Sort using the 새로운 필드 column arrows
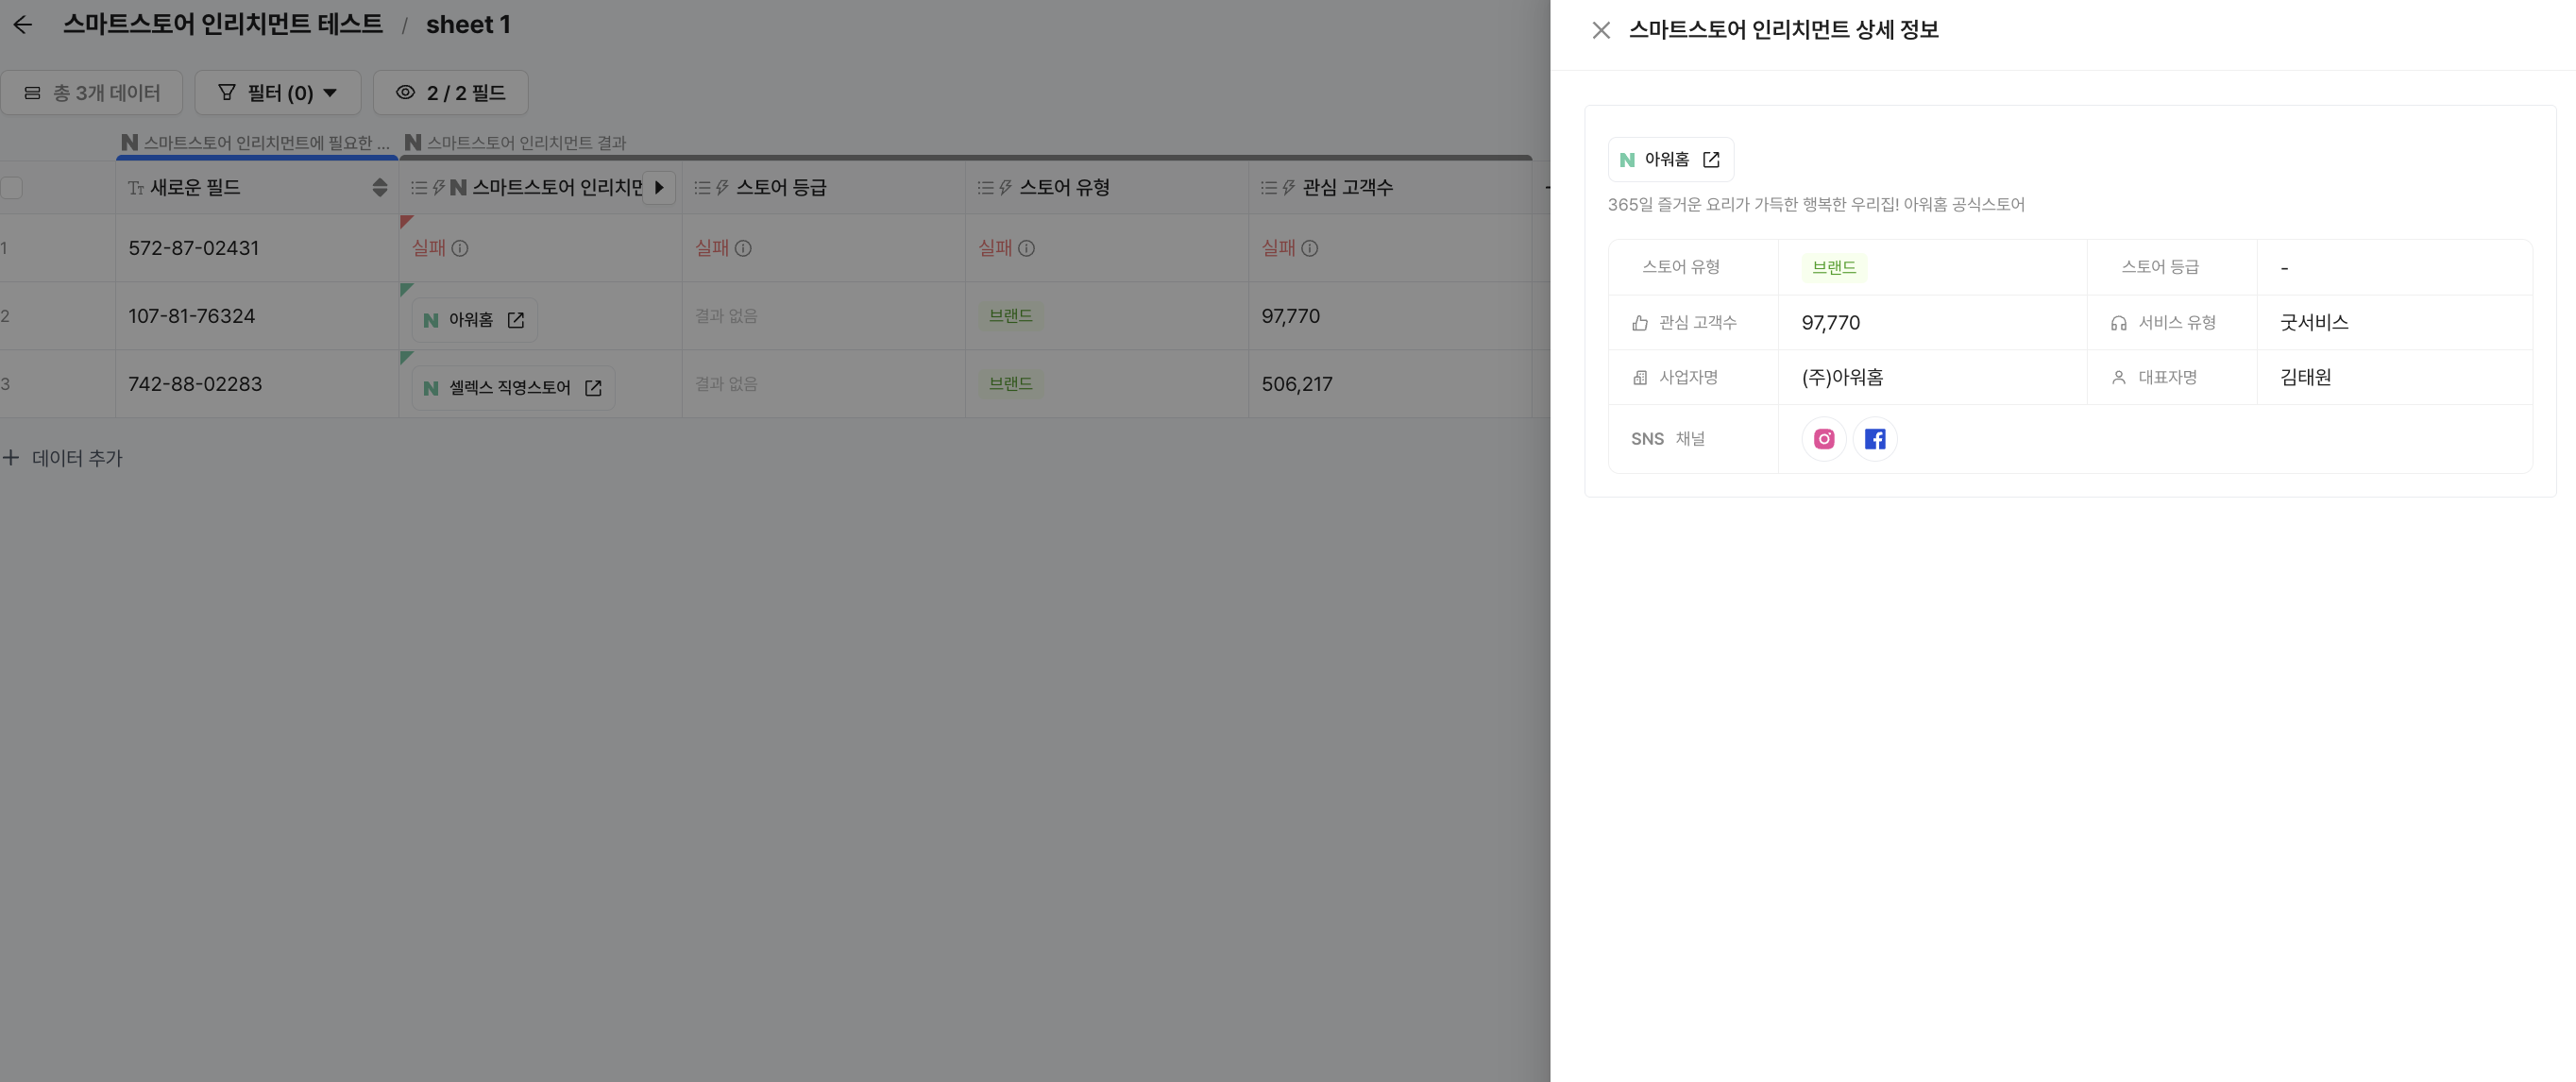2576x1082 pixels. [x=379, y=188]
